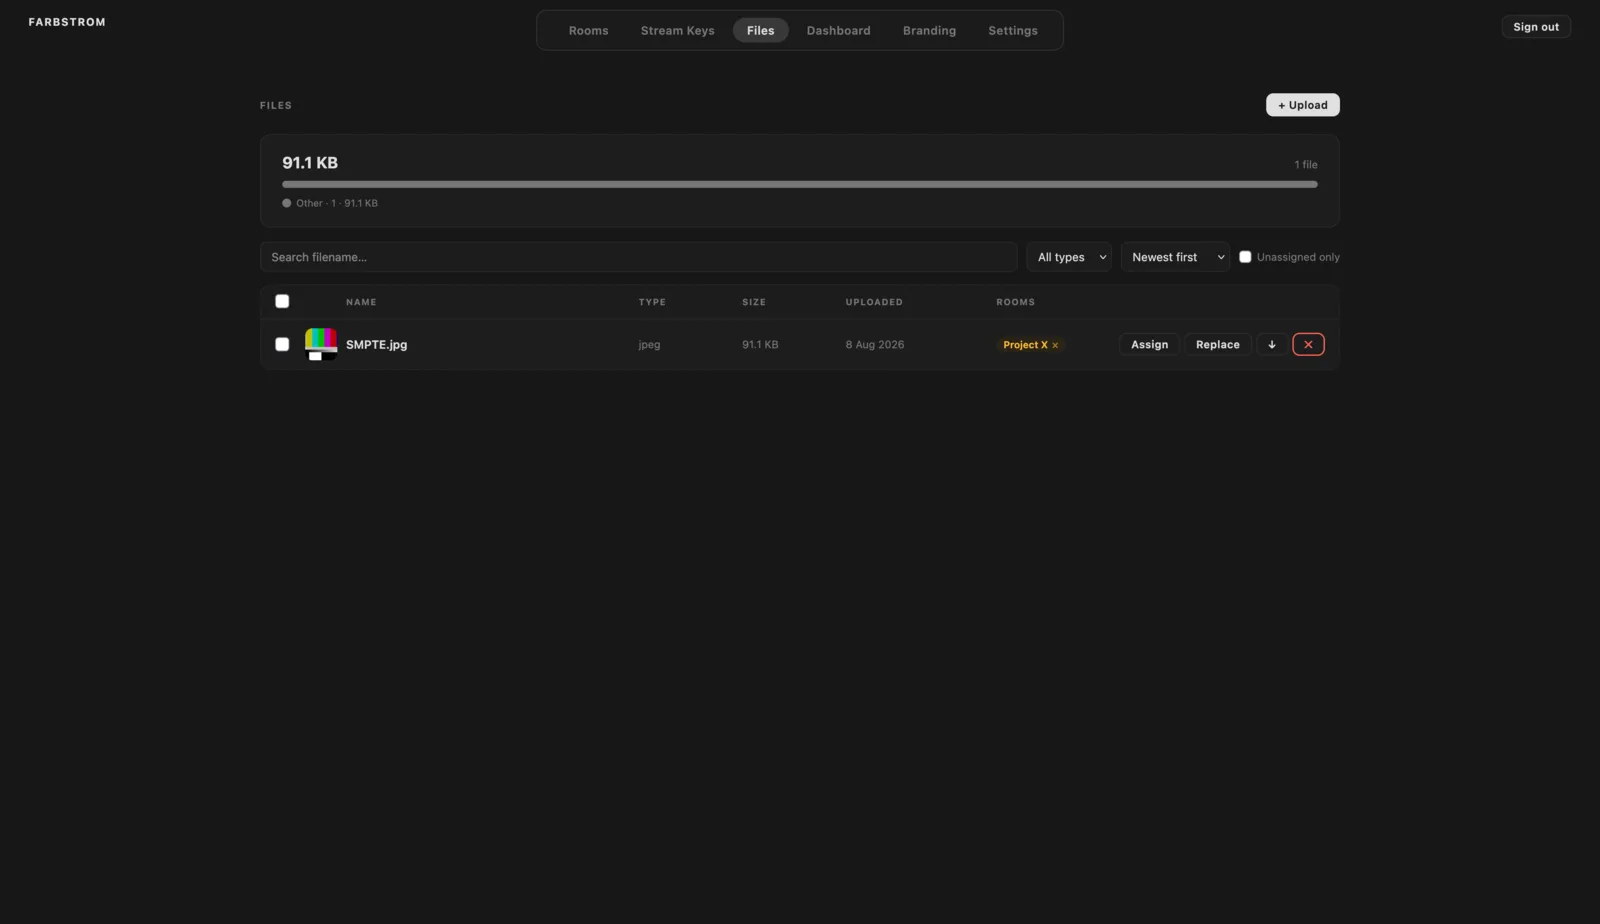Click the FARBSTROM logo
Image resolution: width=1600 pixels, height=924 pixels.
coord(67,22)
